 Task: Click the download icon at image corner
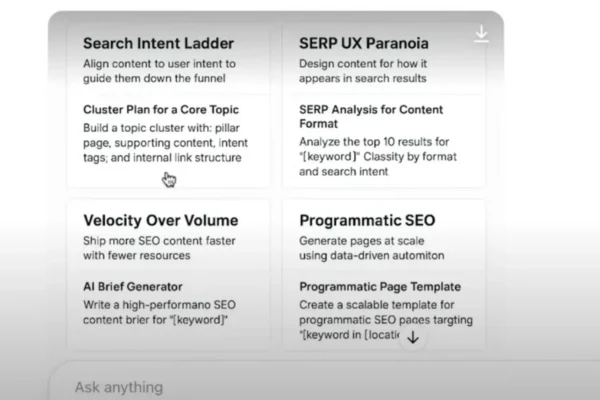(x=481, y=34)
